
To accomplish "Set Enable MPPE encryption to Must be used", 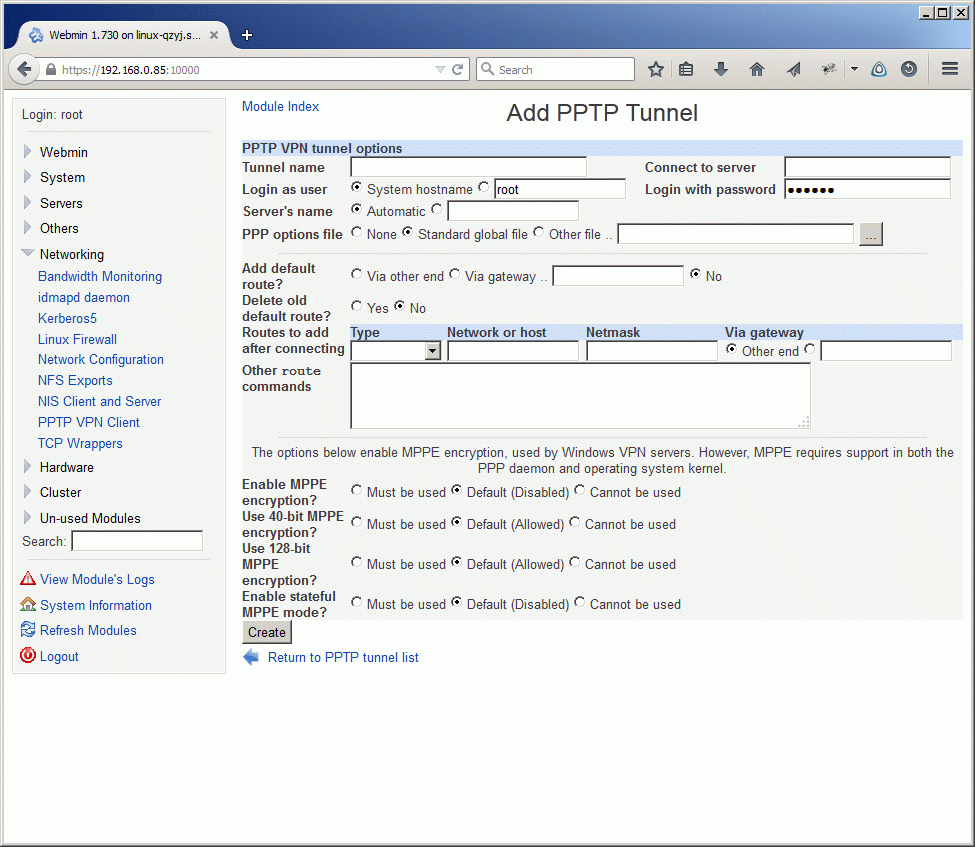I will point(356,490).
